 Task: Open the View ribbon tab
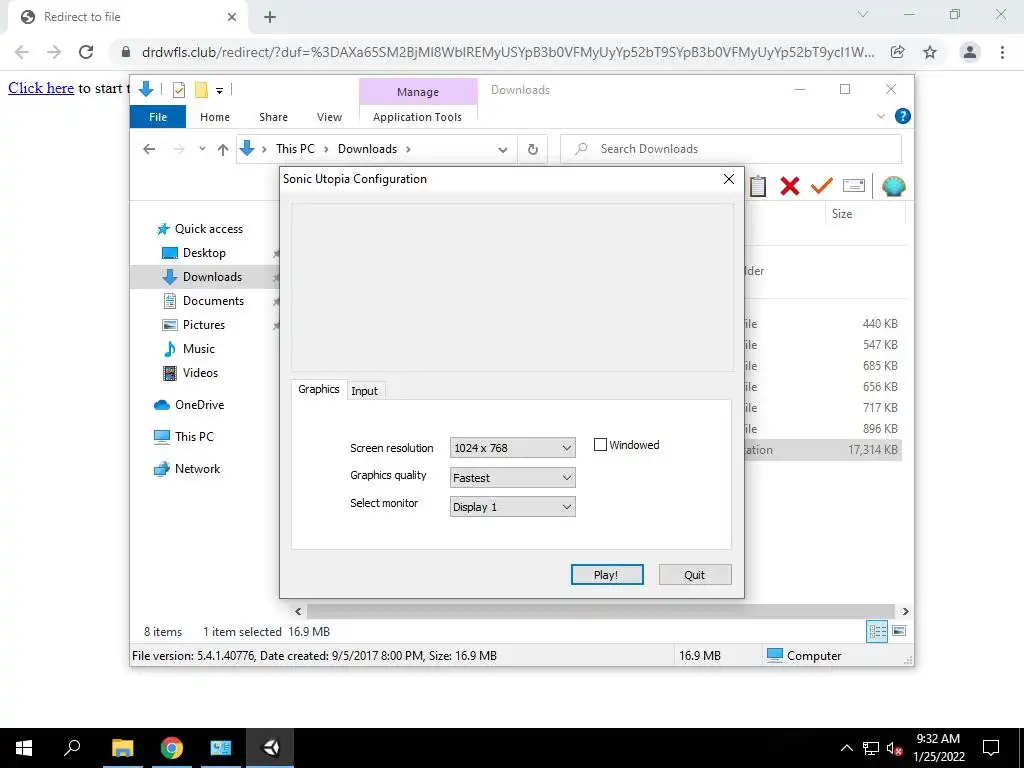click(329, 117)
